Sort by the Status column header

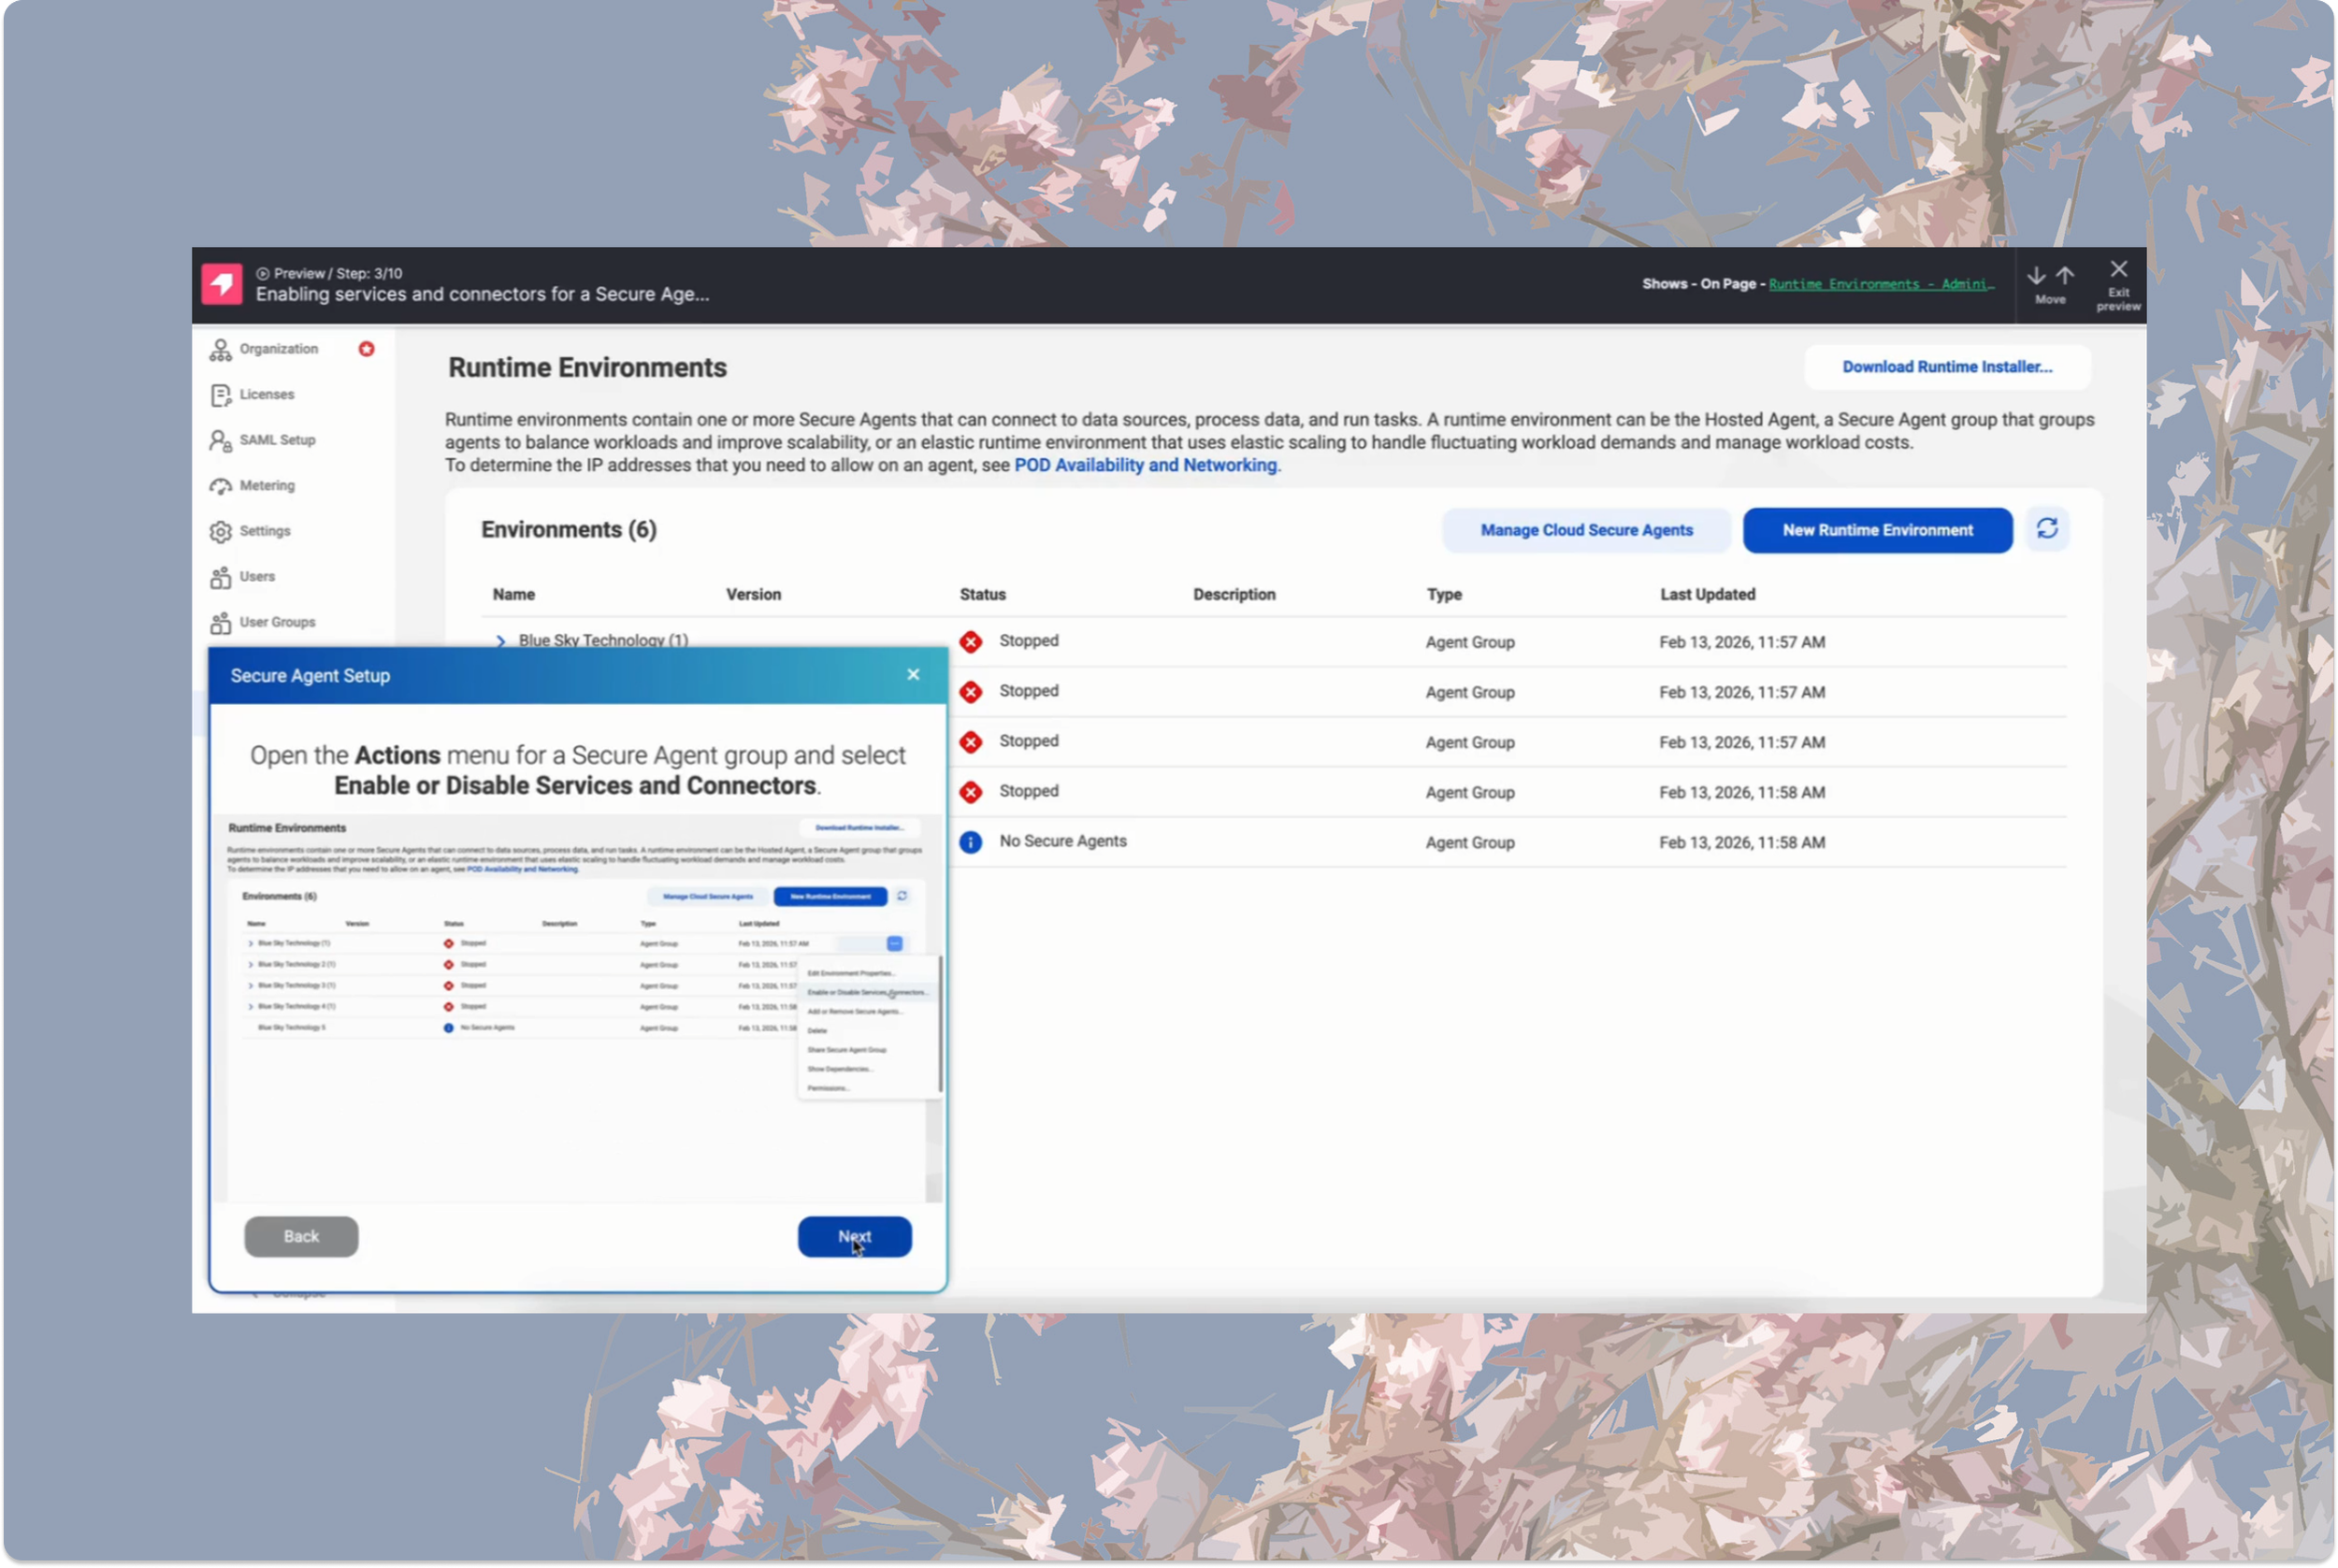point(983,594)
